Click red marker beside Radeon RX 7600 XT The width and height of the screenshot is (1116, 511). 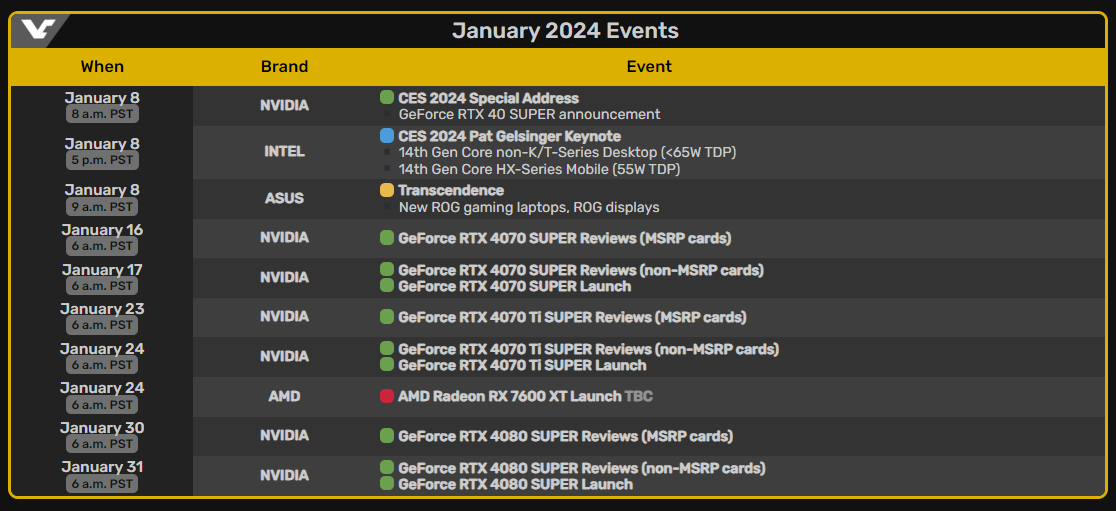tap(386, 396)
